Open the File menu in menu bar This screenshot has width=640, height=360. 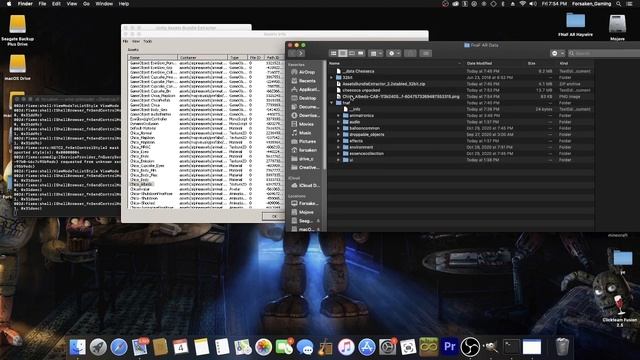(x=42, y=4)
